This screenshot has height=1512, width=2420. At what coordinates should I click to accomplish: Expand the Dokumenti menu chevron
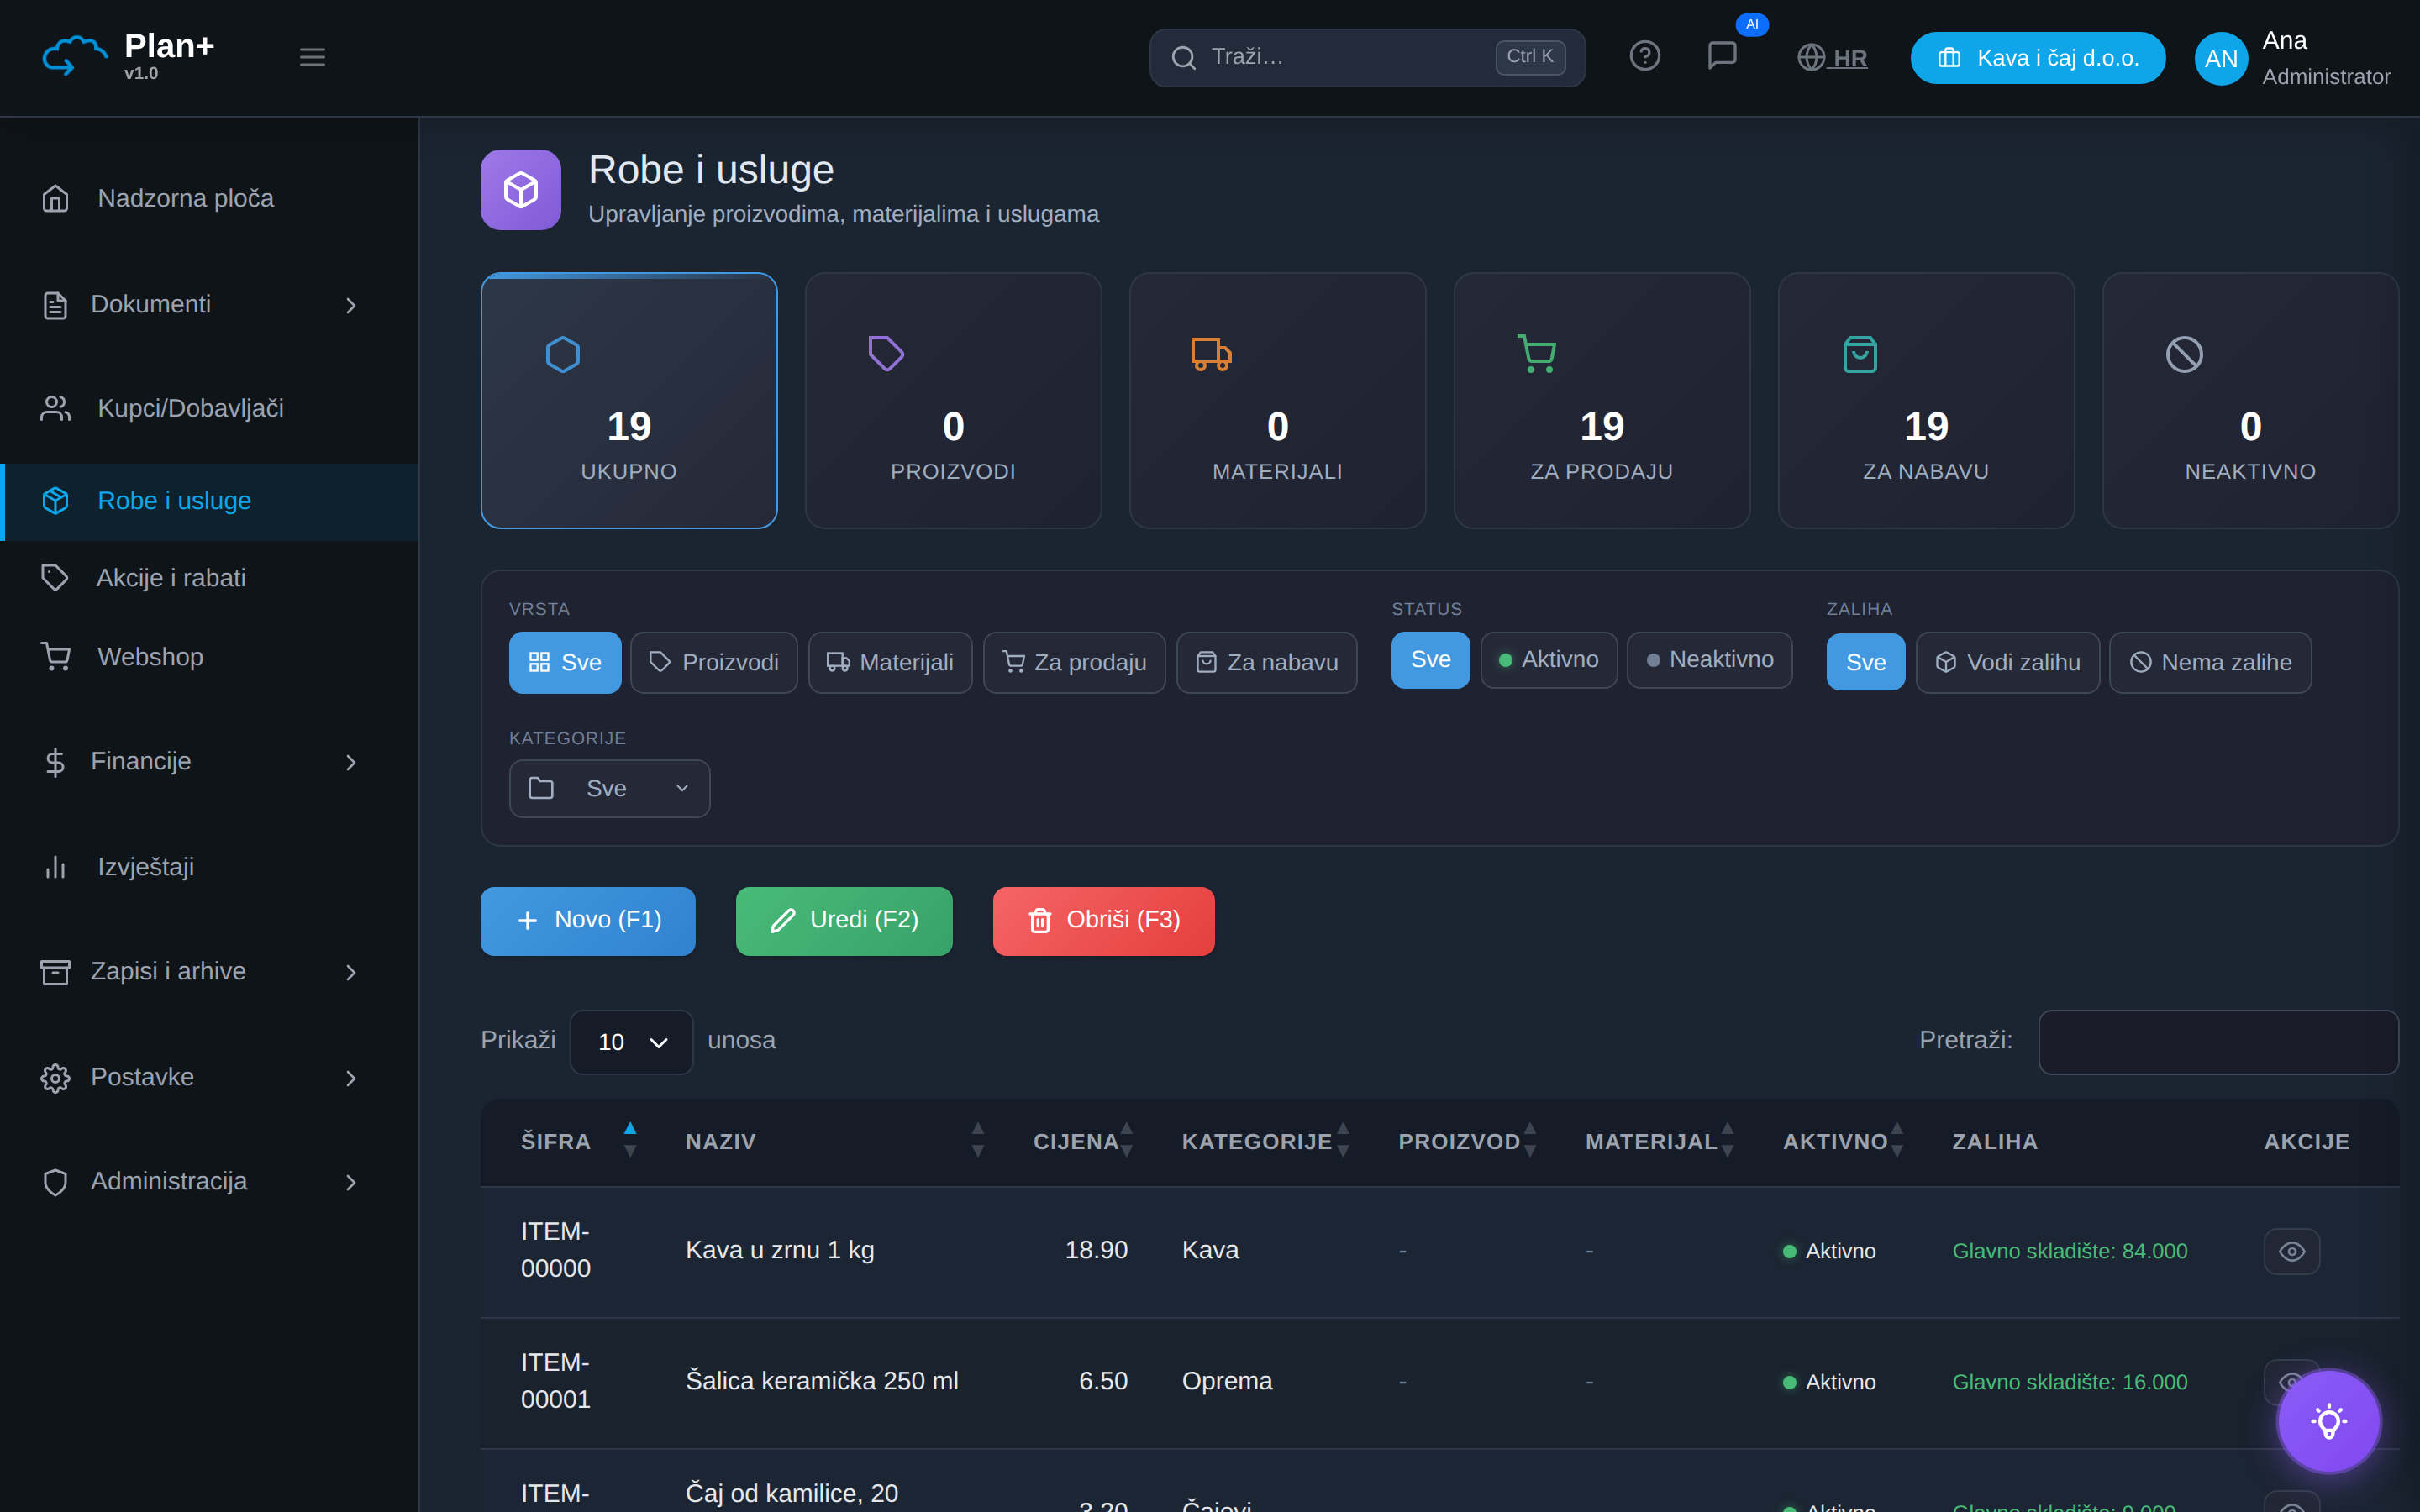[x=351, y=305]
